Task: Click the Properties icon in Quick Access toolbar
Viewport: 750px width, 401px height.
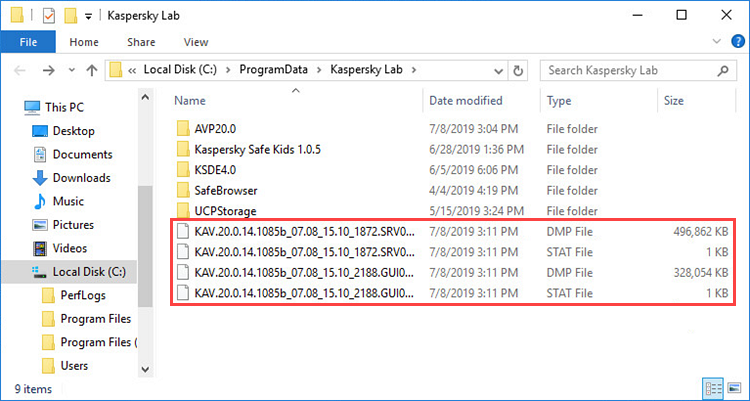Action: tap(47, 17)
